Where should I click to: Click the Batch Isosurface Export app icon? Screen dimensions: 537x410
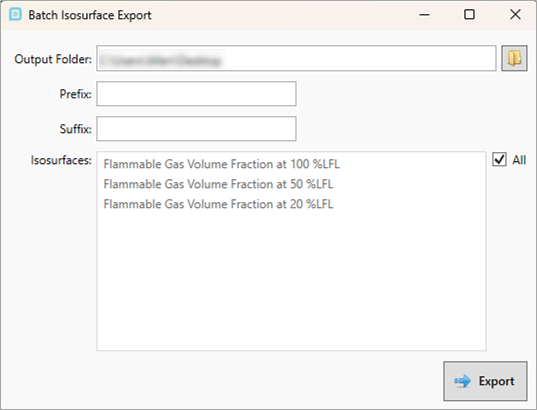click(x=15, y=15)
